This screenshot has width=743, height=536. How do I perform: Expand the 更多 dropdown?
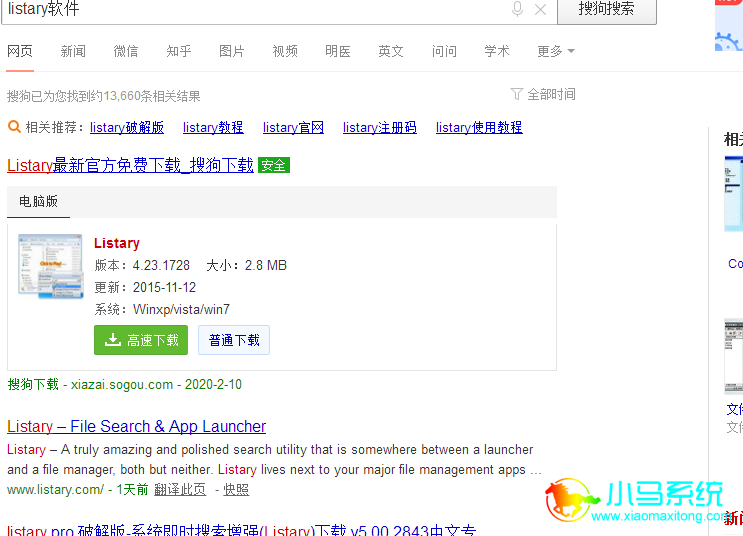click(555, 51)
